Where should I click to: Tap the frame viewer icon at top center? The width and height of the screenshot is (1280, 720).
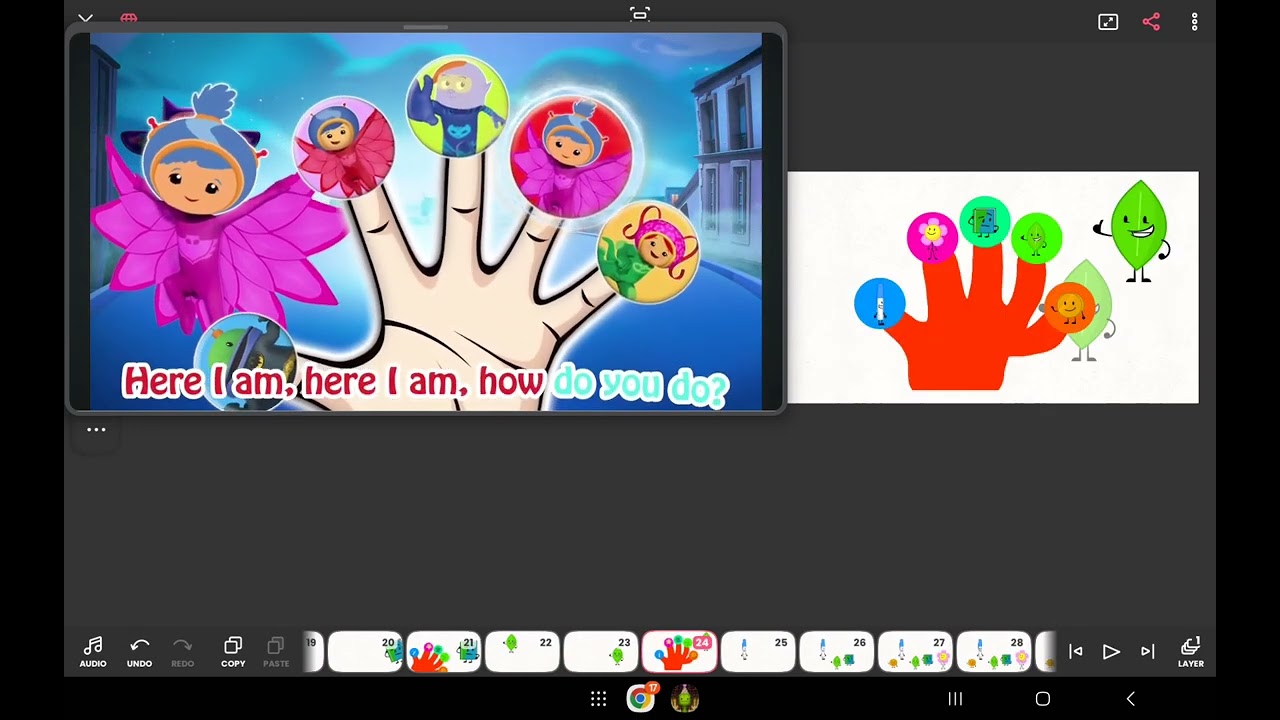click(x=640, y=14)
